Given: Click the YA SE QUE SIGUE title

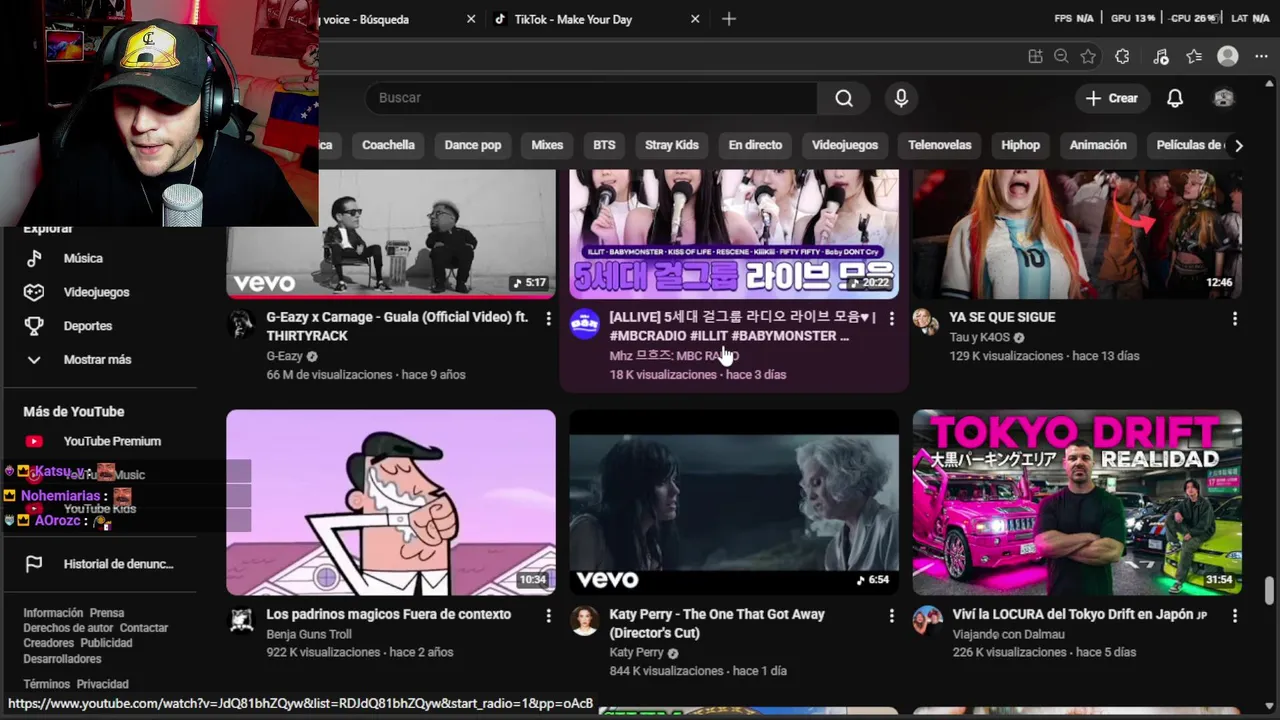Looking at the screenshot, I should click(x=1002, y=317).
